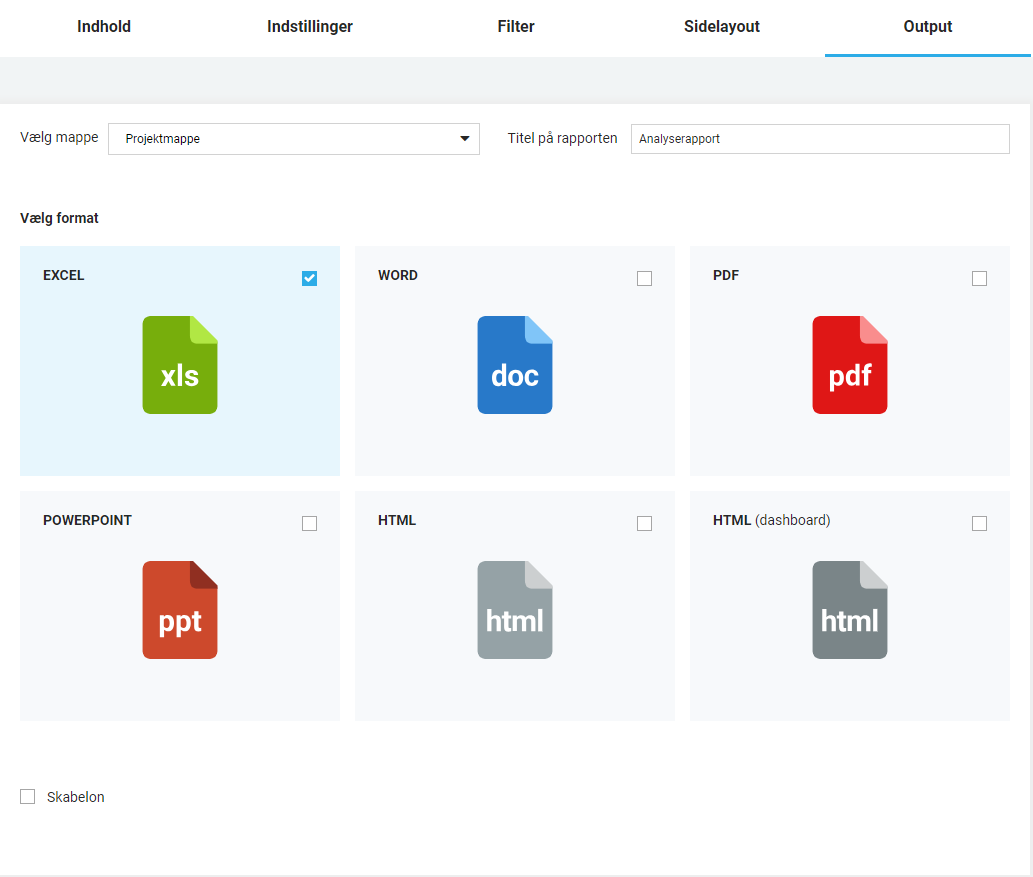Select the Sidelayout tab
1033x877 pixels.
tap(722, 27)
